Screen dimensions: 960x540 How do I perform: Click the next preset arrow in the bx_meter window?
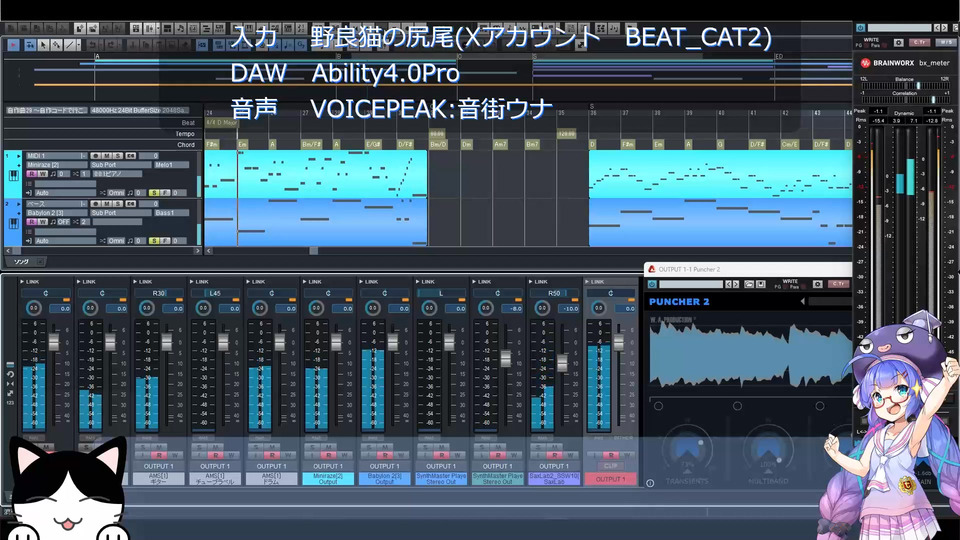(x=943, y=28)
